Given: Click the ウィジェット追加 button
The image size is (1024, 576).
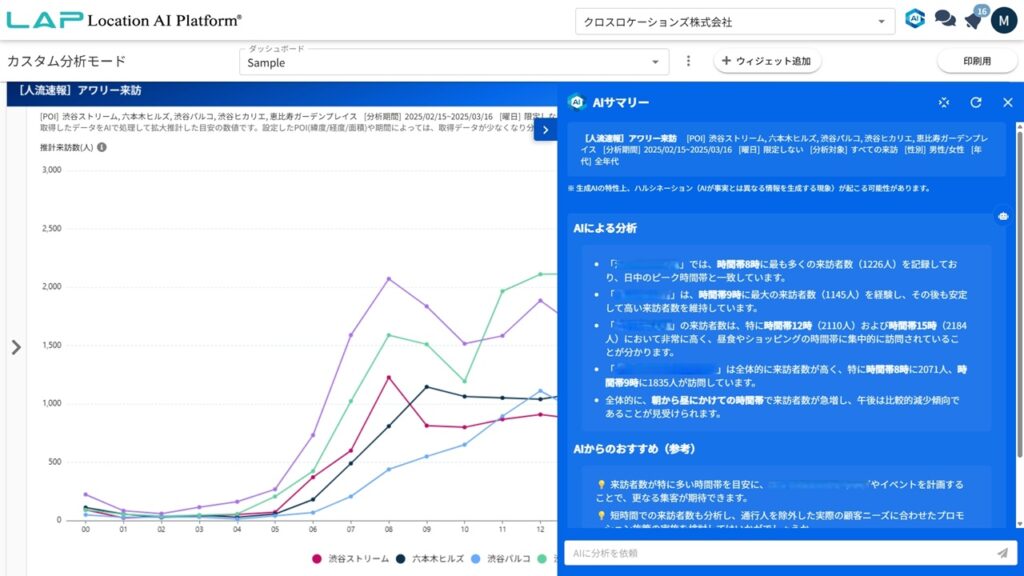Looking at the screenshot, I should [x=767, y=61].
